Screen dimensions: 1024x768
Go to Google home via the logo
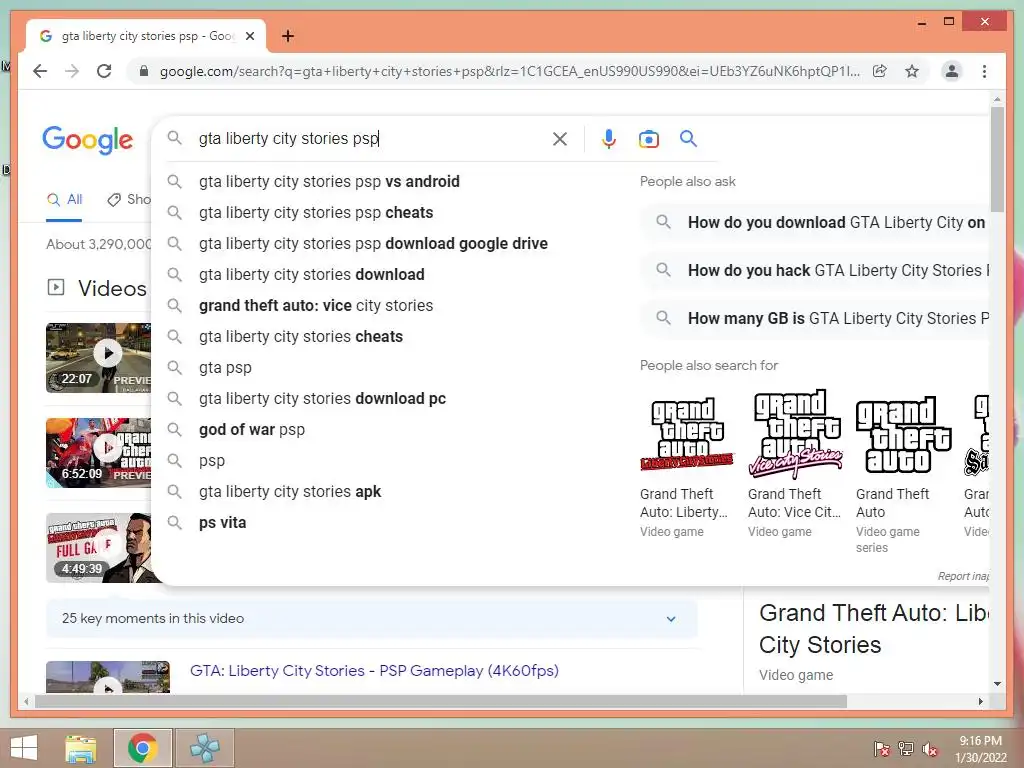coord(88,140)
